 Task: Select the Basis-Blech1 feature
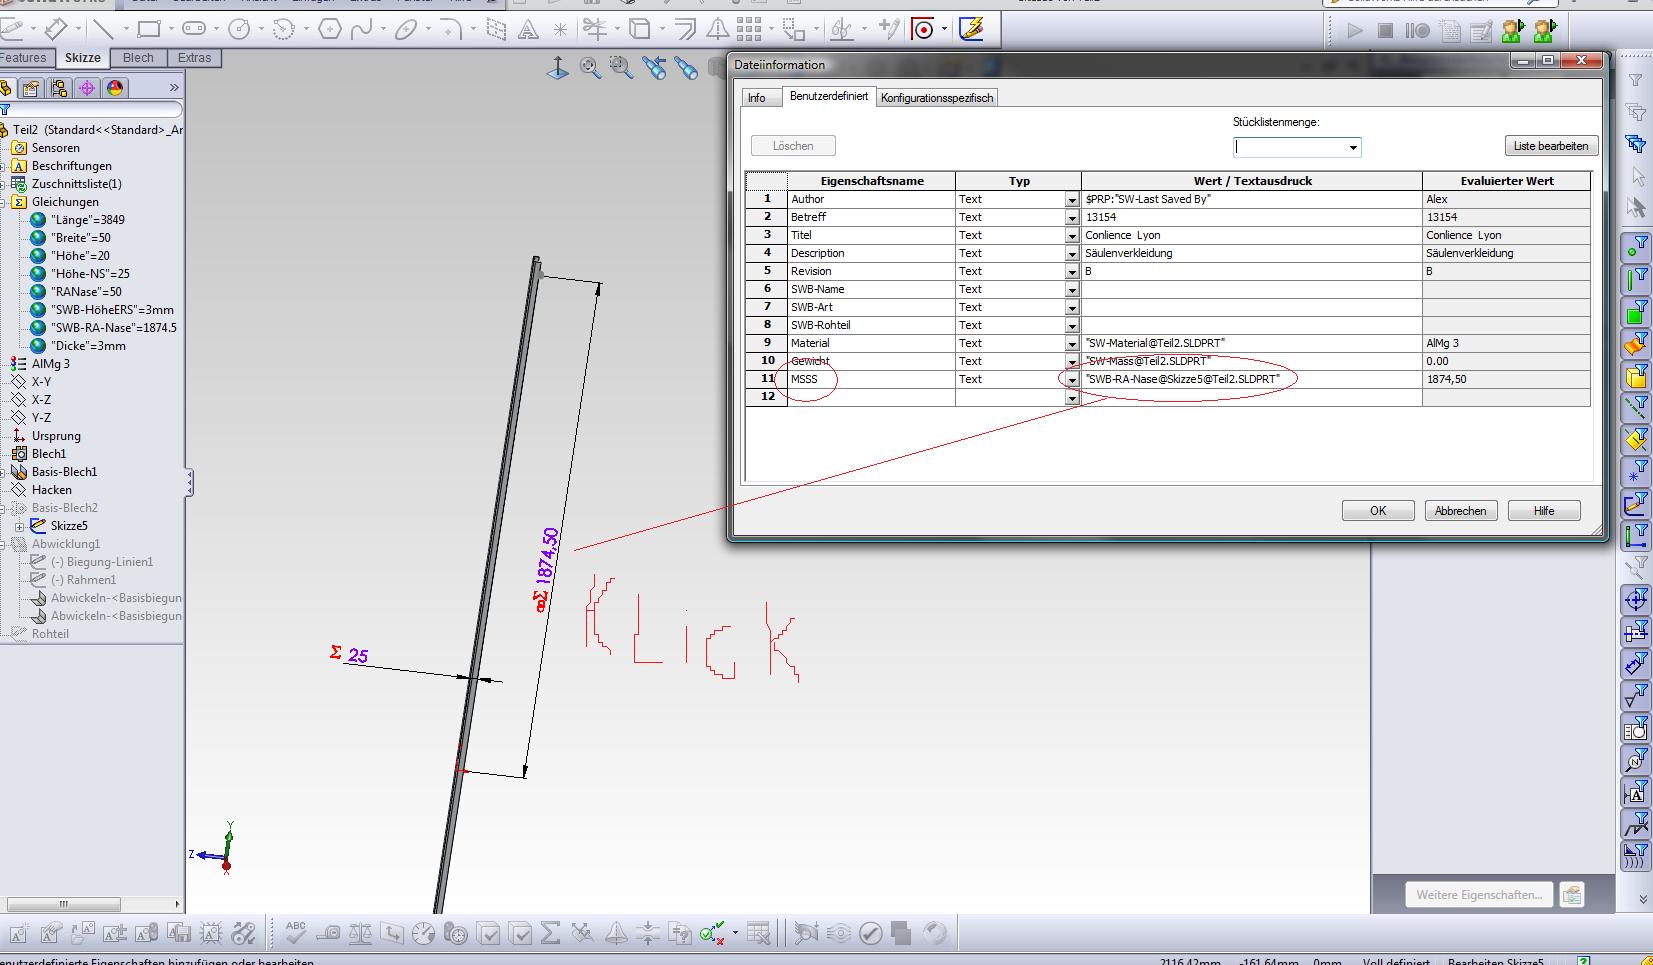pos(64,472)
